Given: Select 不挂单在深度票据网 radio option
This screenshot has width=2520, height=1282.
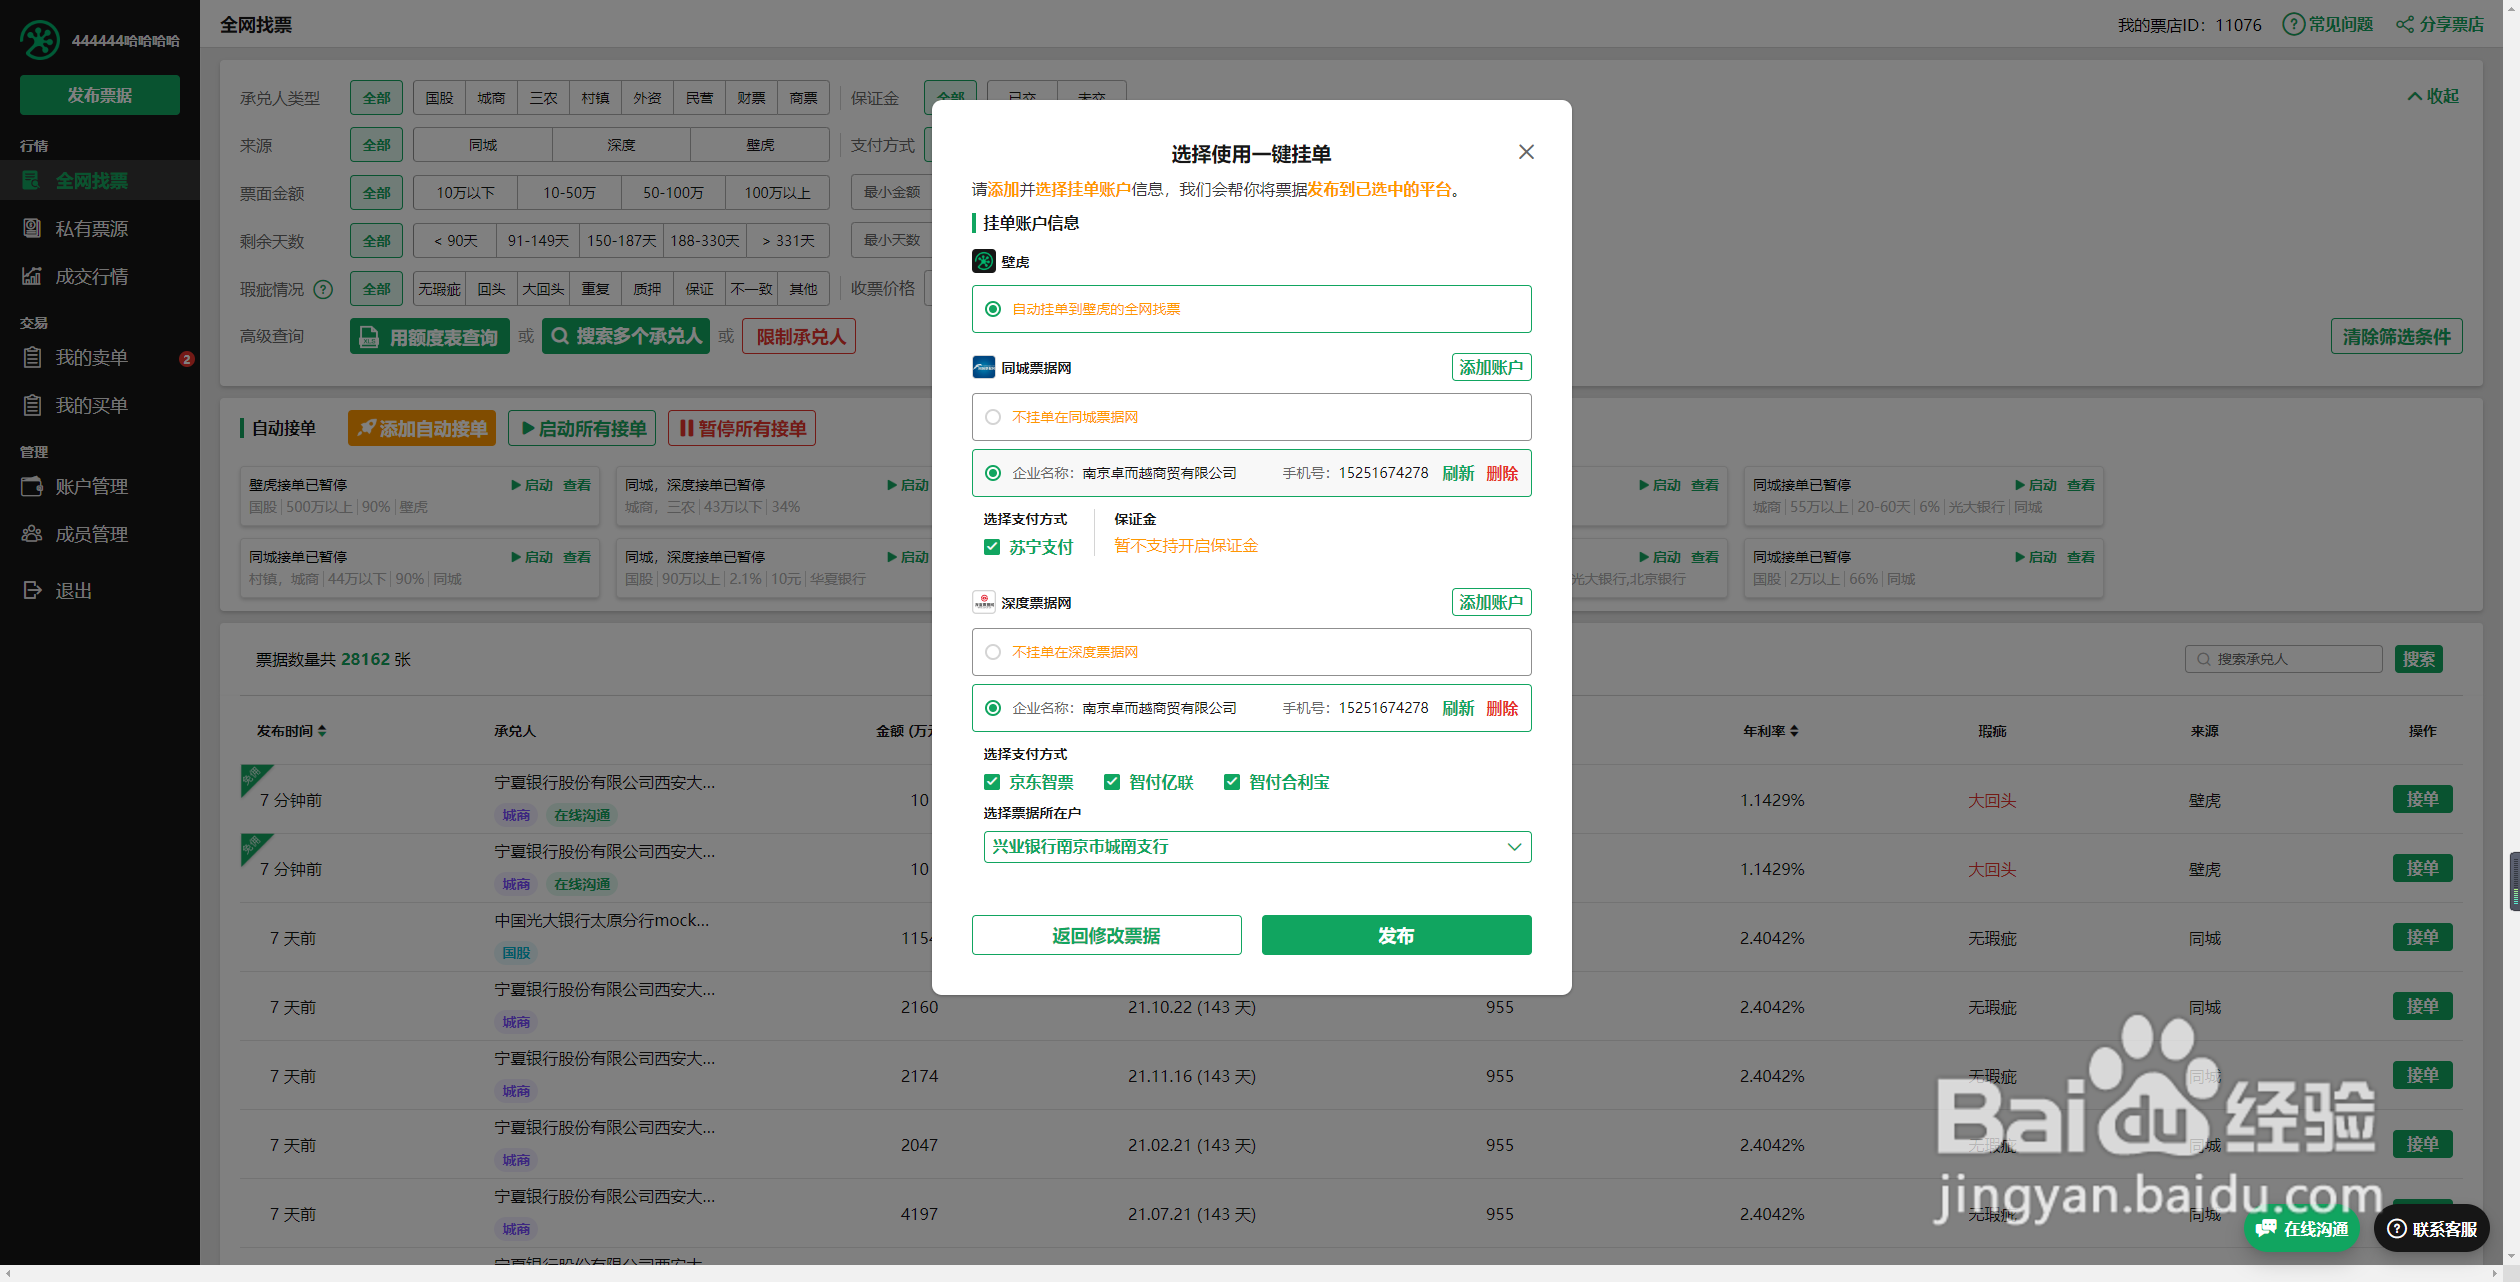Looking at the screenshot, I should click(x=993, y=652).
